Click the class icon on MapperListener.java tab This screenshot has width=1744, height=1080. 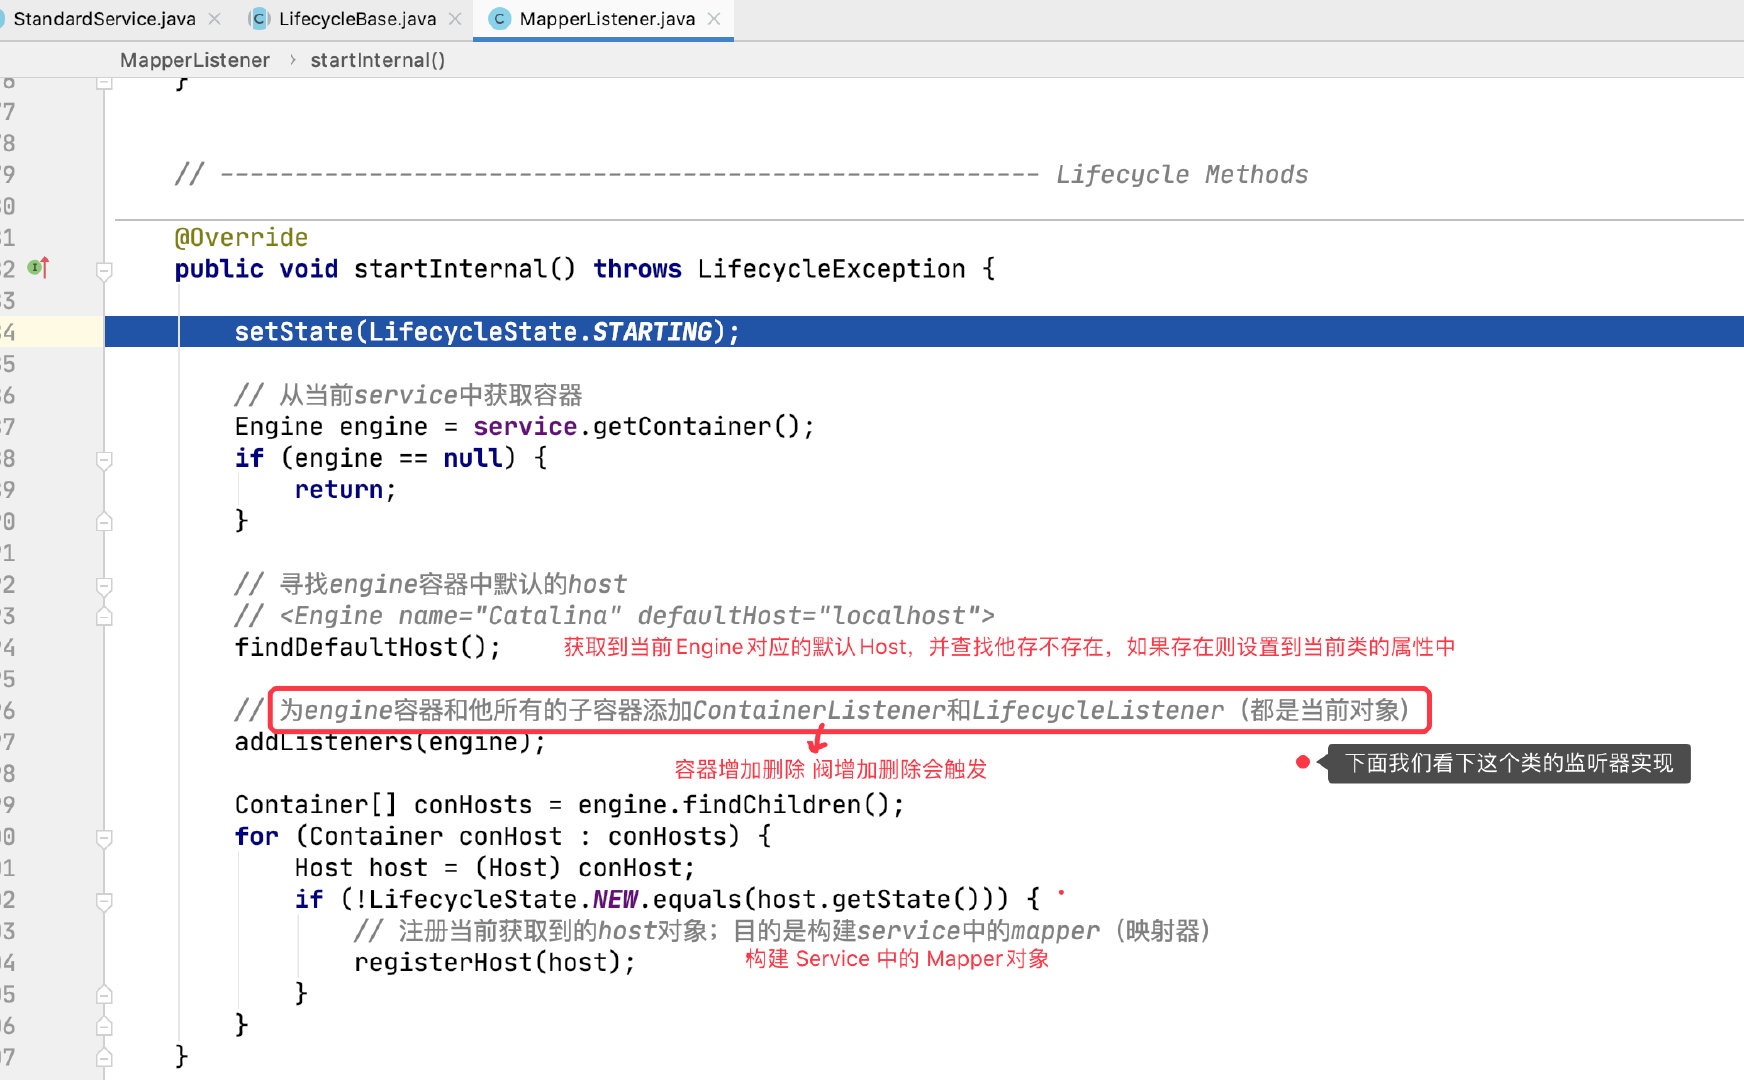point(500,19)
